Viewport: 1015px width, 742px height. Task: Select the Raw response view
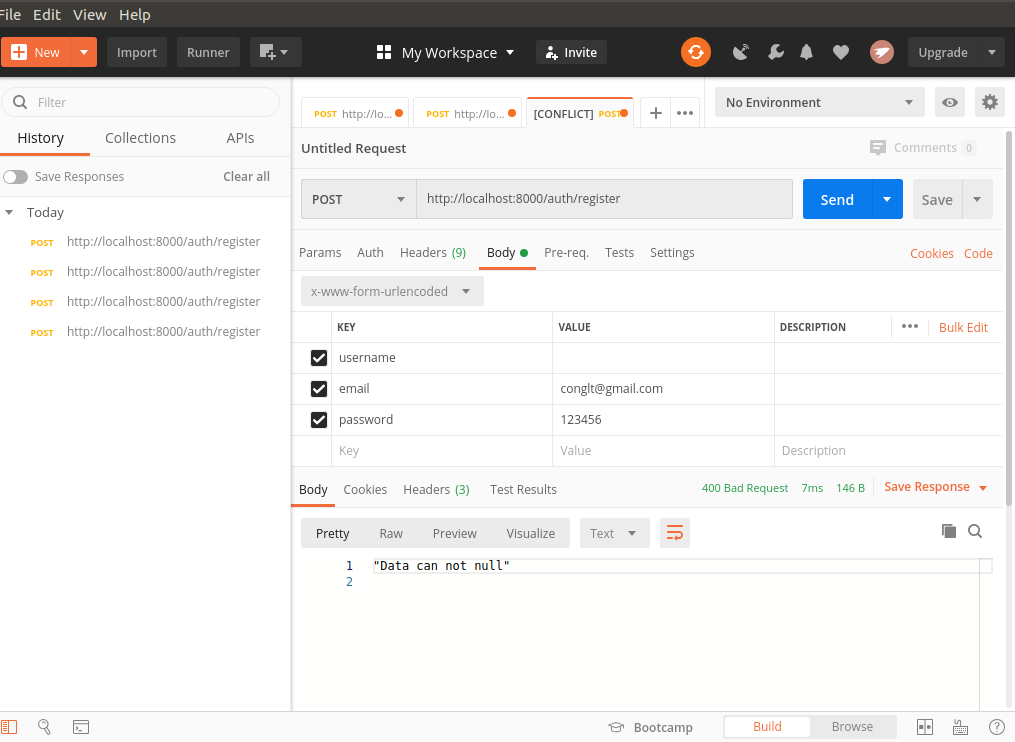pos(391,534)
